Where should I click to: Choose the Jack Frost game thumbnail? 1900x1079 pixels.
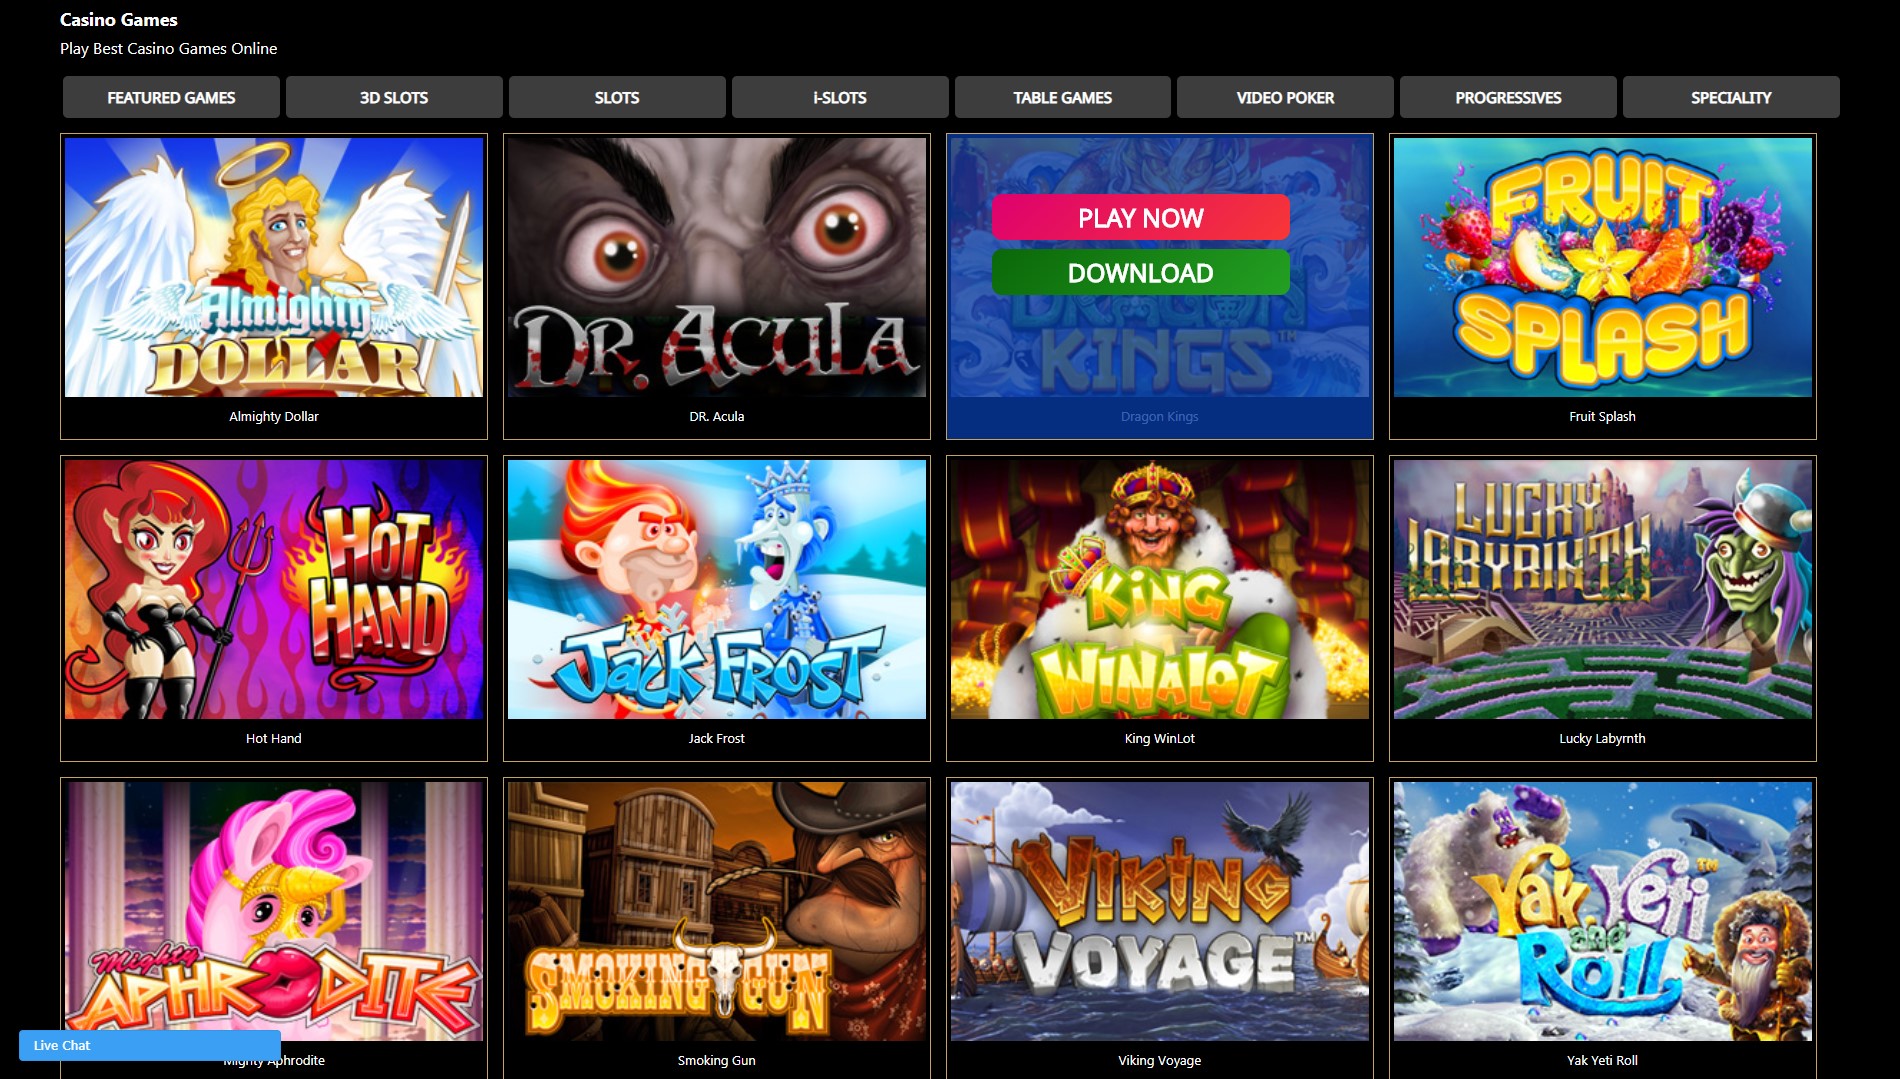coord(717,589)
